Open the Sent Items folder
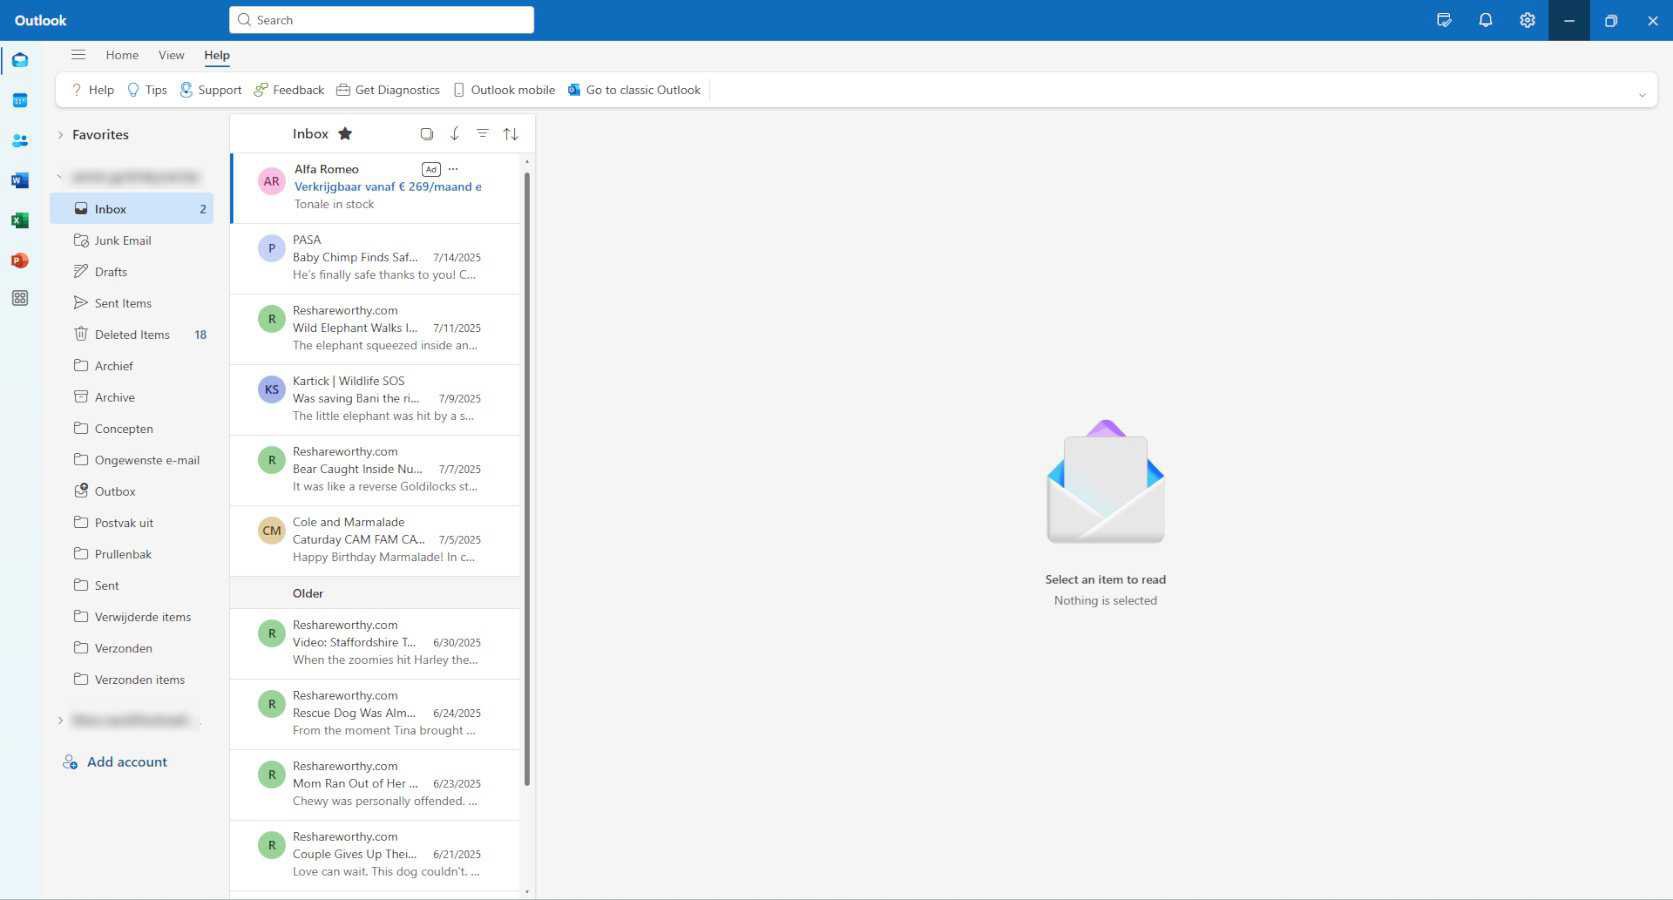The image size is (1673, 900). tap(132, 303)
